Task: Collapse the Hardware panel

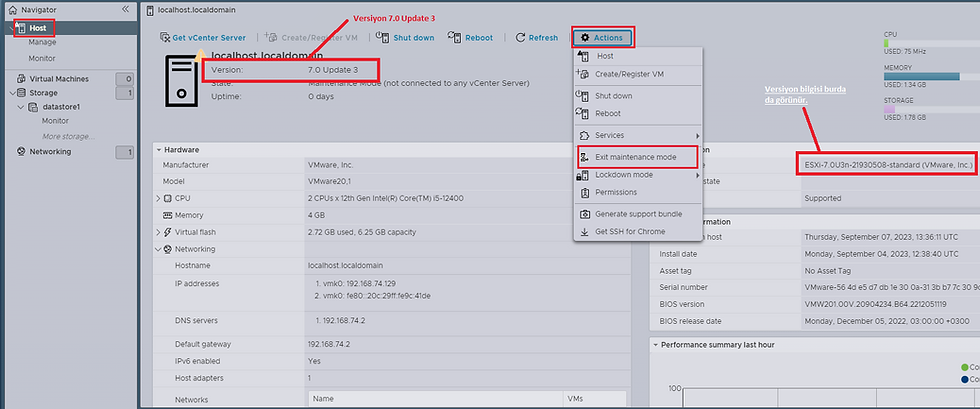Action: (x=159, y=150)
